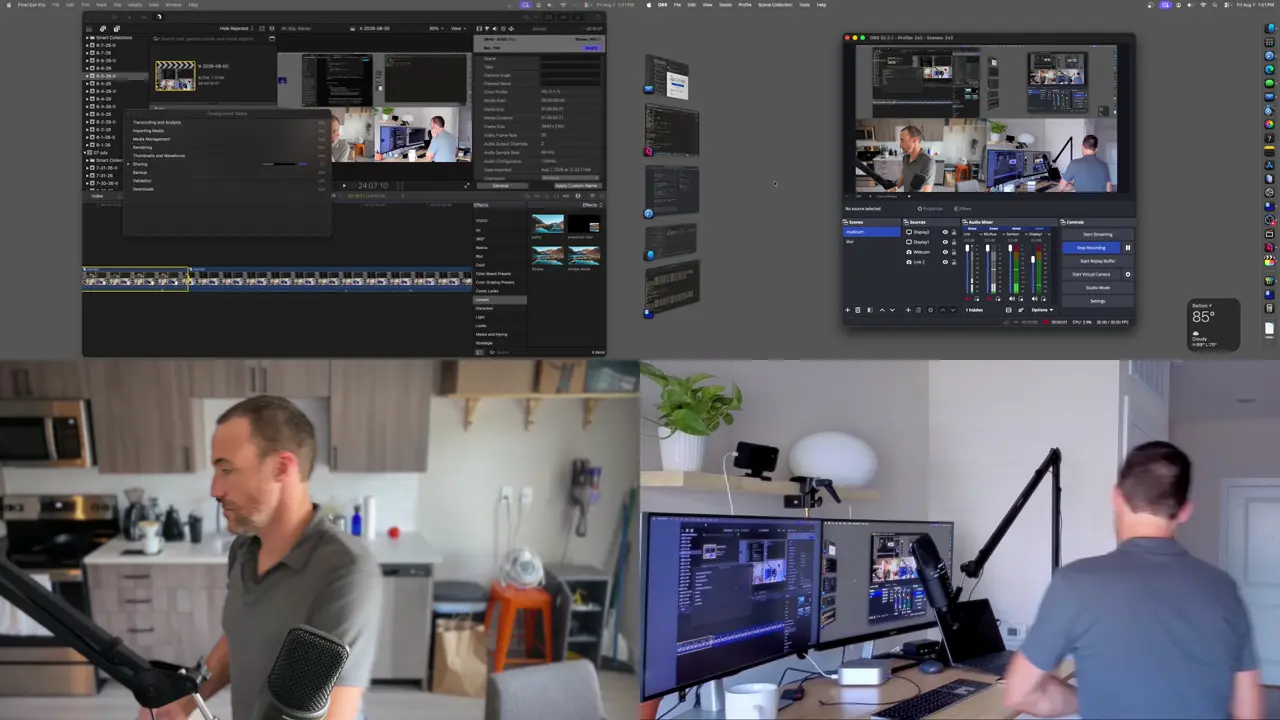Select the multicam scene in OBS
This screenshot has width=1280, height=720.
(872, 232)
